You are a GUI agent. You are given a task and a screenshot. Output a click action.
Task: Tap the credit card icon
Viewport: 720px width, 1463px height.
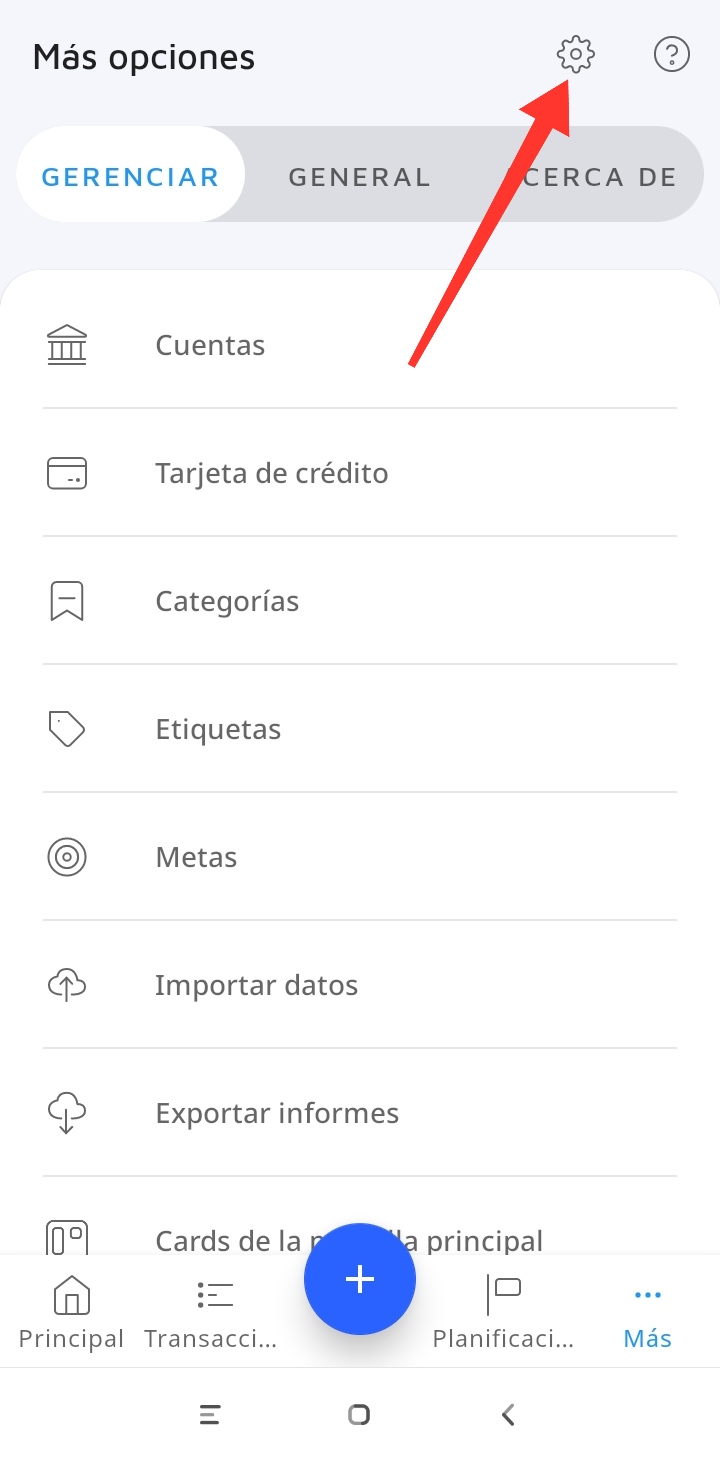pos(67,473)
